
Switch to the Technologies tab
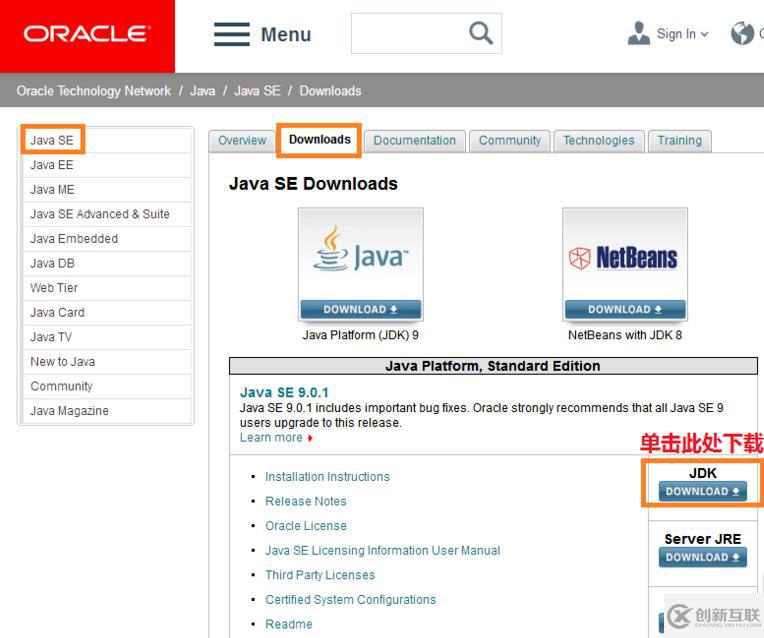(x=599, y=141)
